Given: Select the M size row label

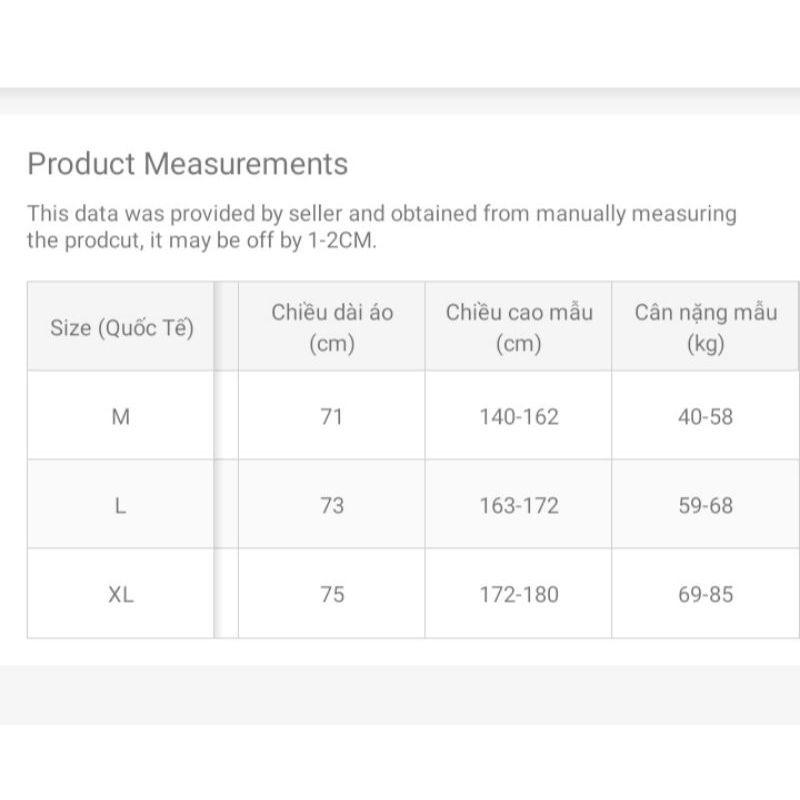Looking at the screenshot, I should (x=121, y=416).
